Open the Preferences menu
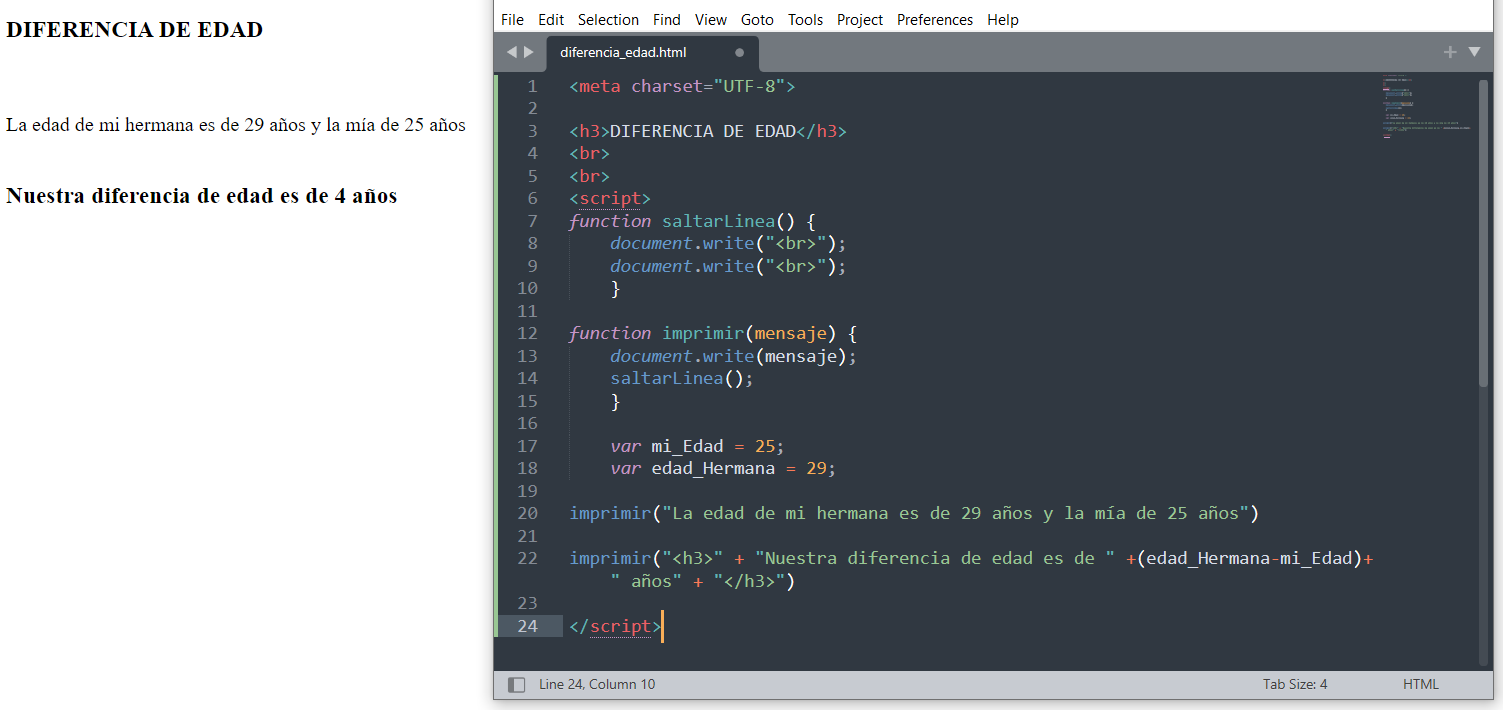 click(935, 20)
